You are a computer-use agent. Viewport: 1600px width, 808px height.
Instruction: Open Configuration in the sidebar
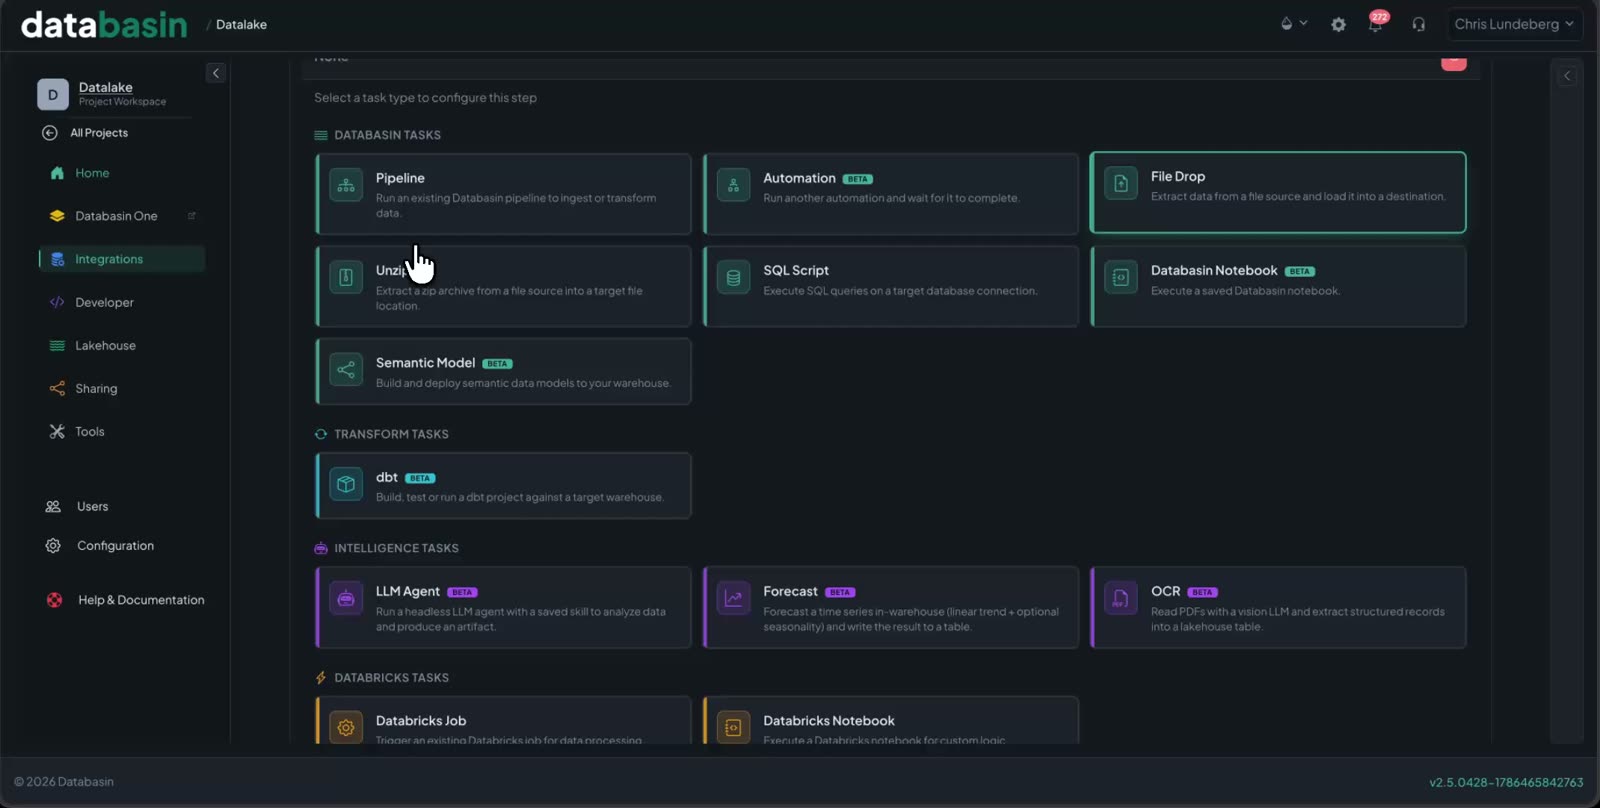coord(115,546)
